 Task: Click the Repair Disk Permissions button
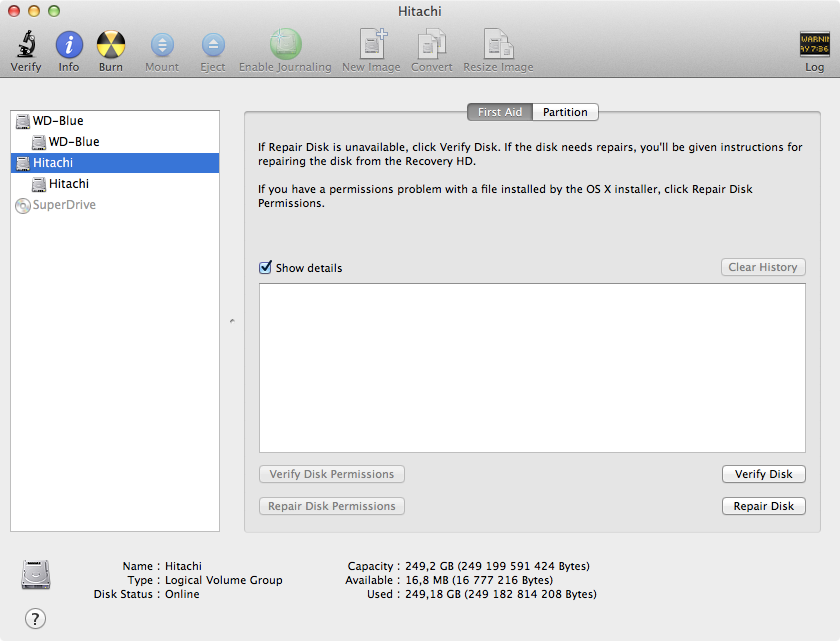[x=332, y=506]
